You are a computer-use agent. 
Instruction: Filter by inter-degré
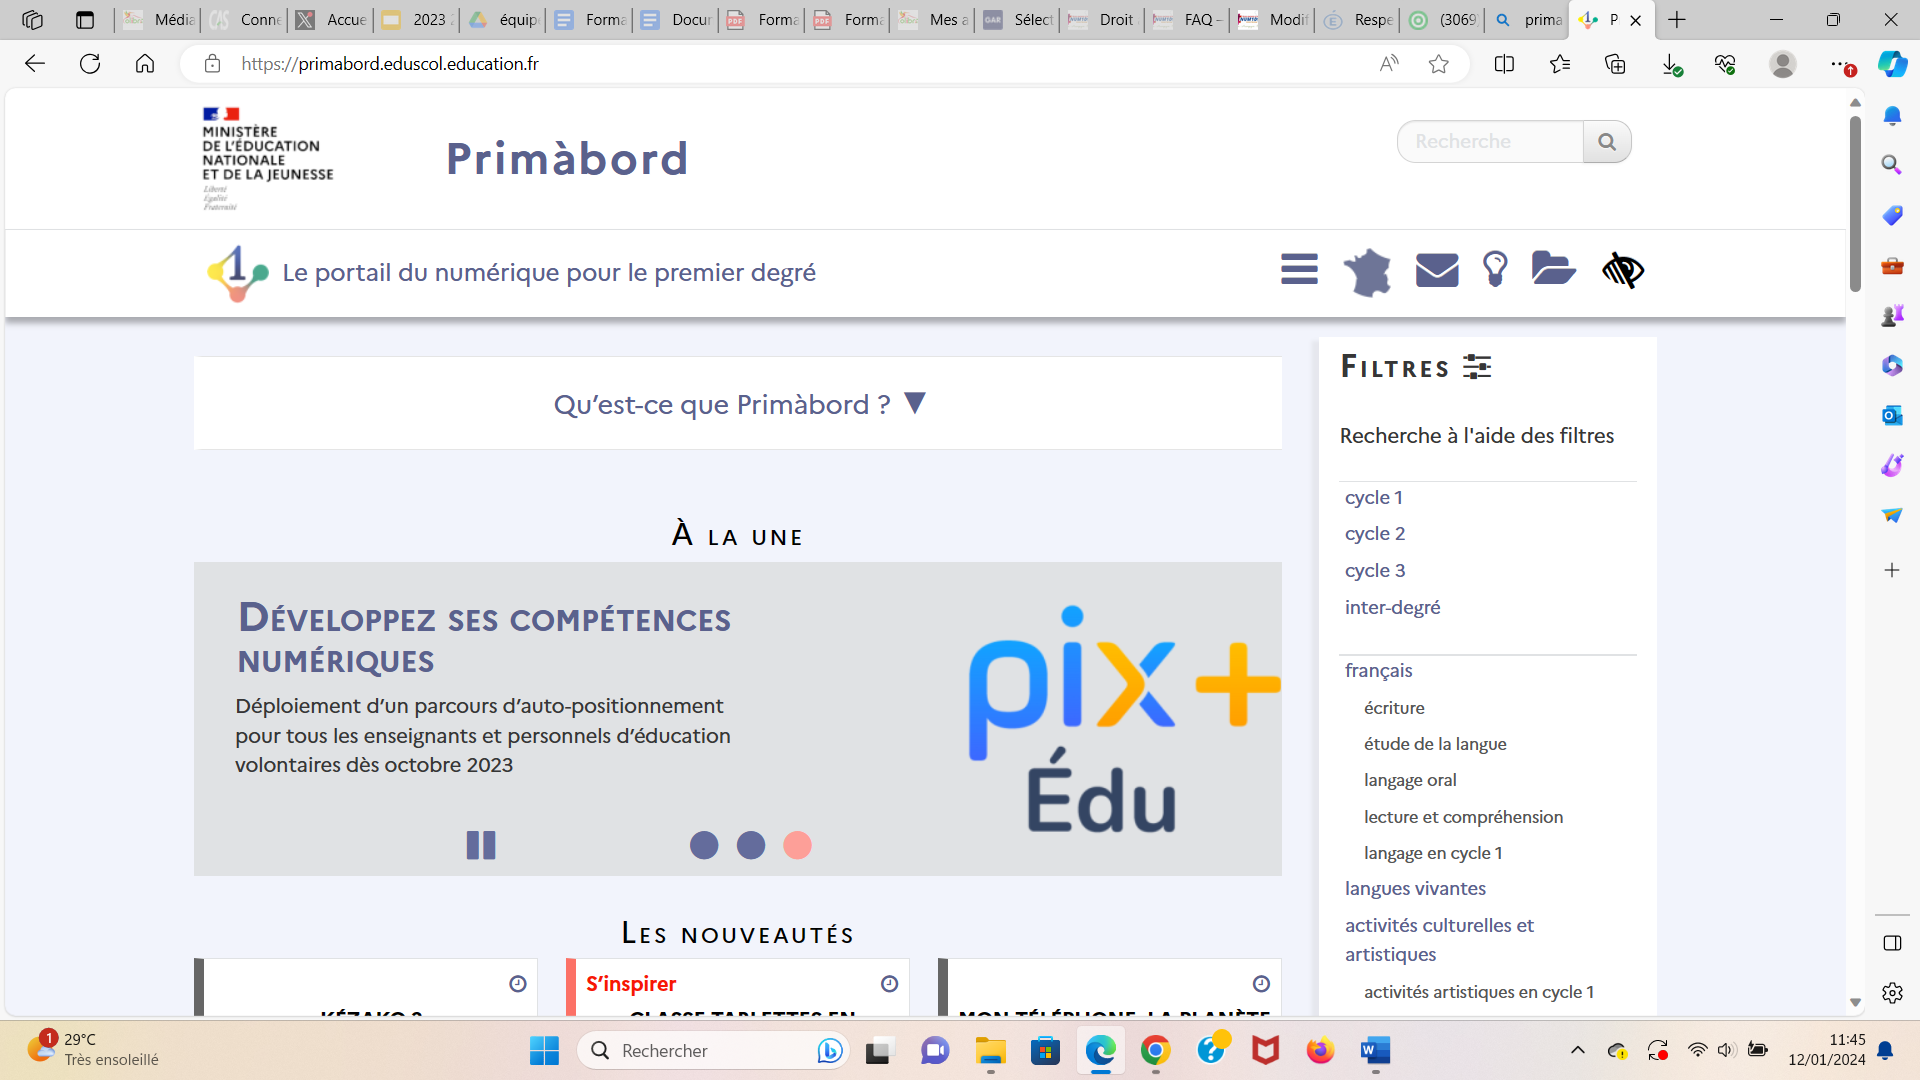tap(1393, 607)
